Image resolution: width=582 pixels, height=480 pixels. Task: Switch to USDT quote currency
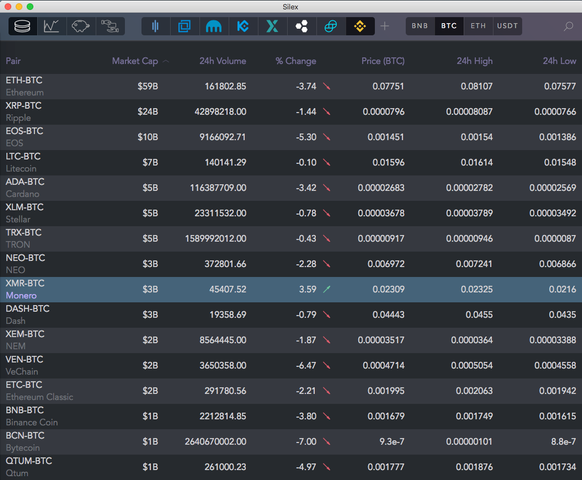pos(507,26)
